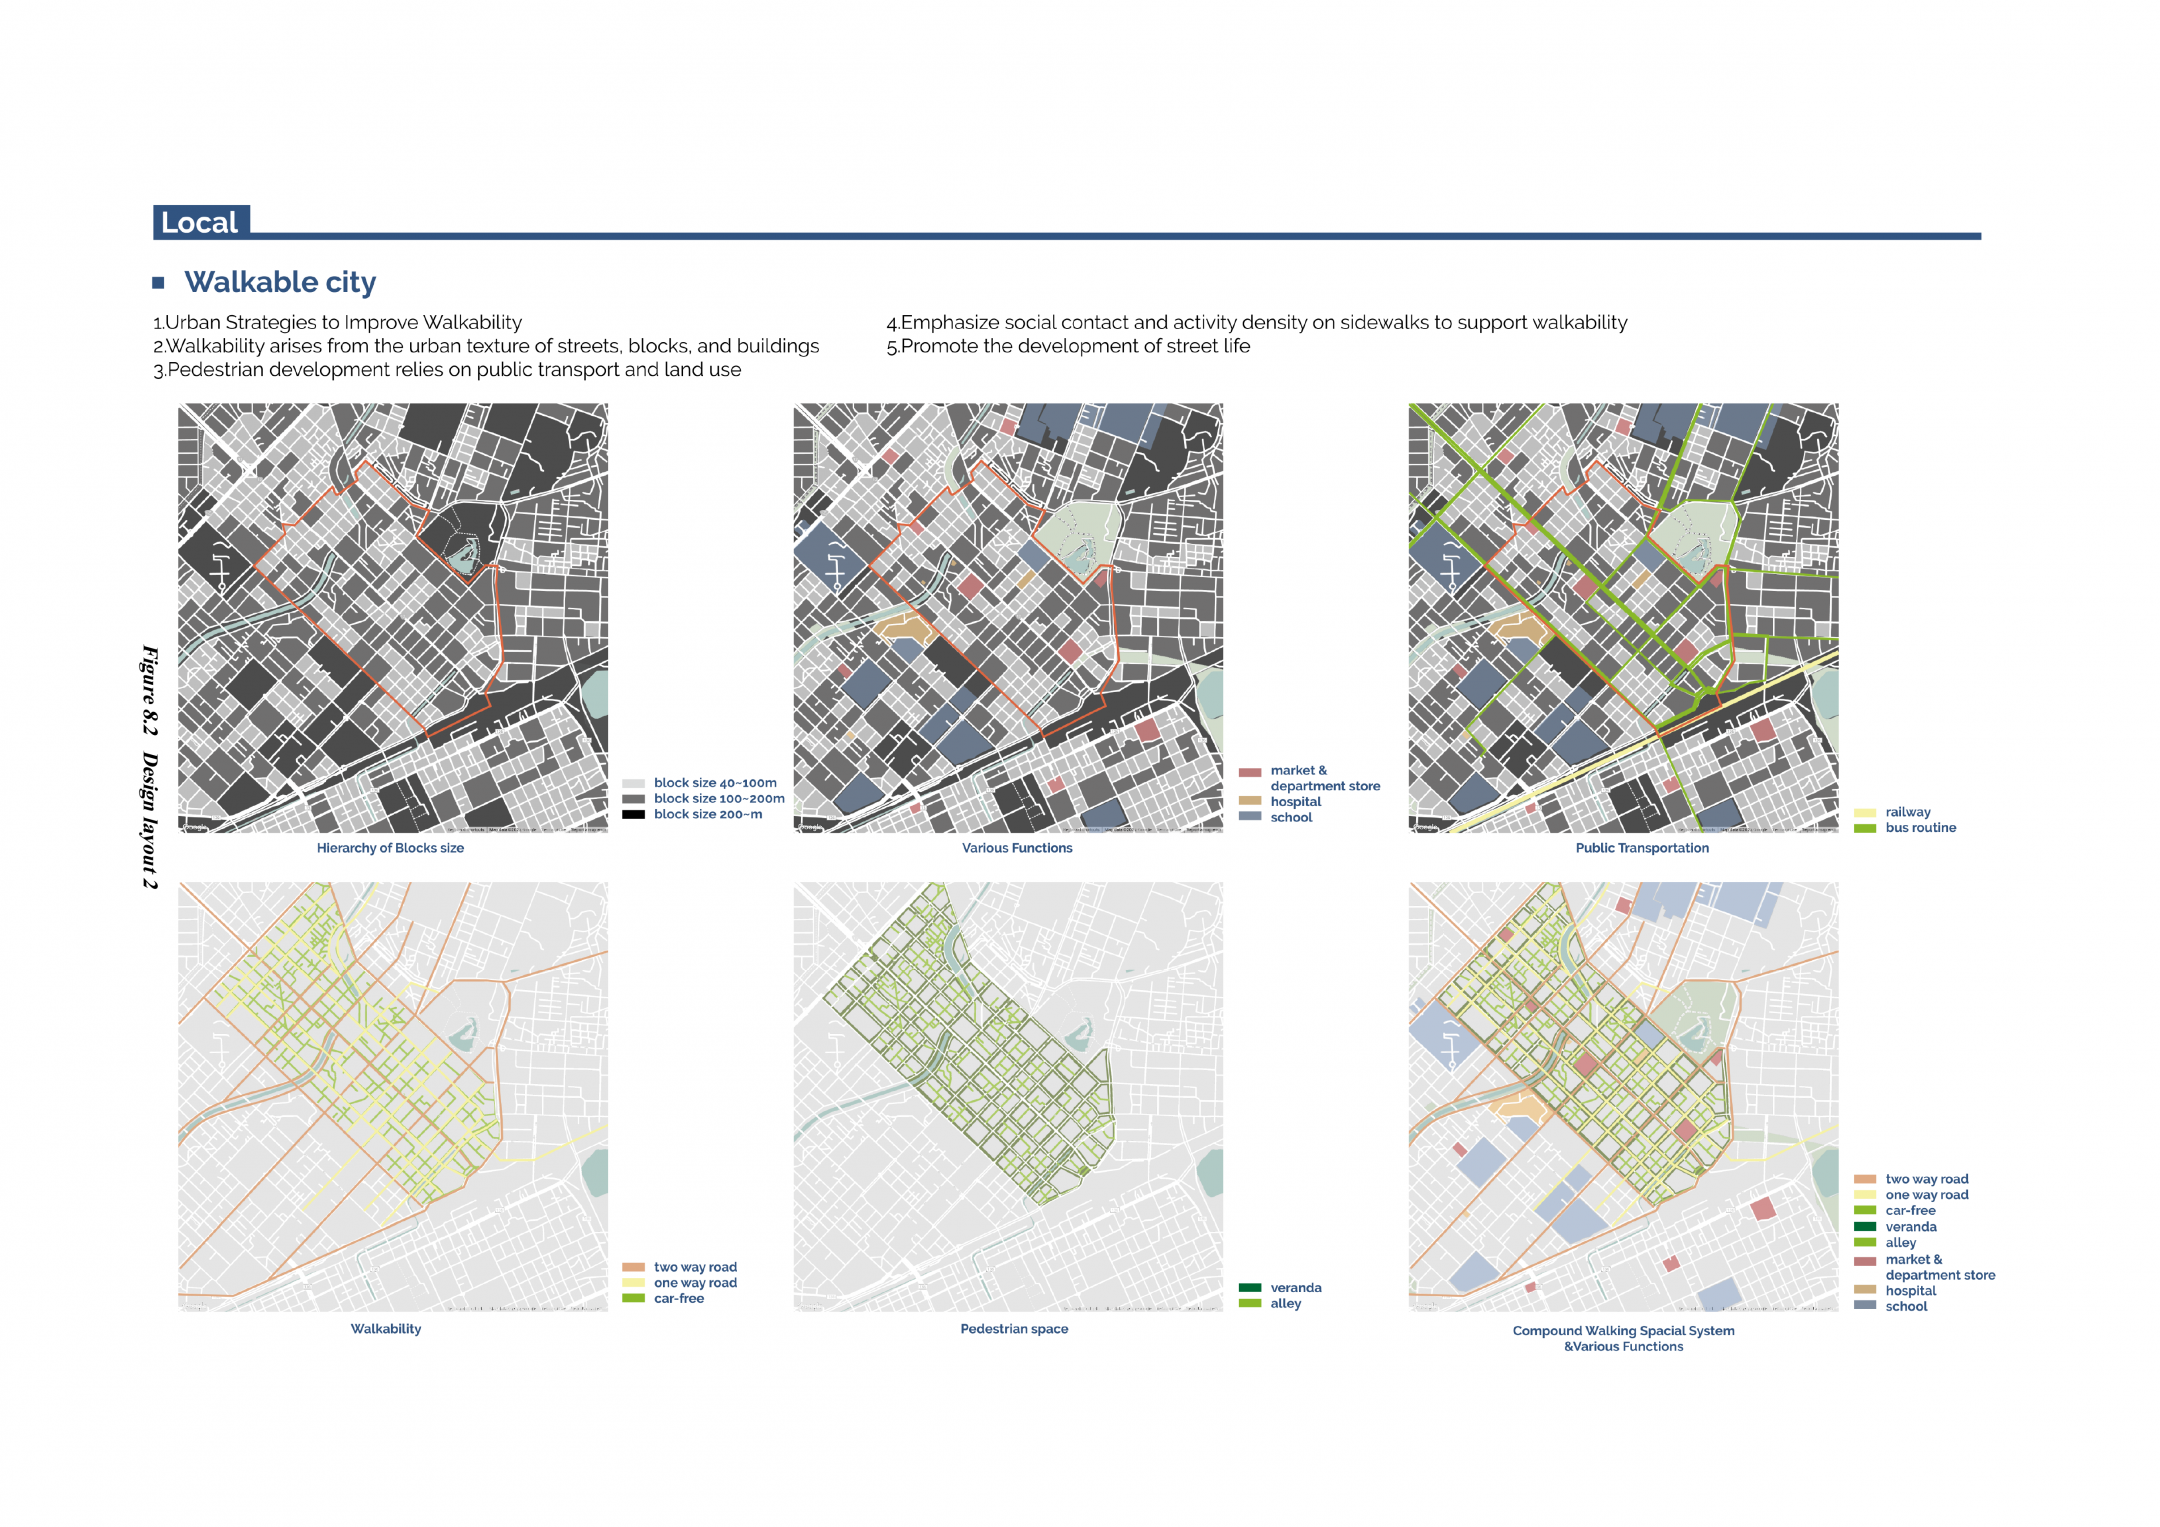Click school swatch in Compound legend
This screenshot has height=1527, width=2160.
point(1865,1304)
